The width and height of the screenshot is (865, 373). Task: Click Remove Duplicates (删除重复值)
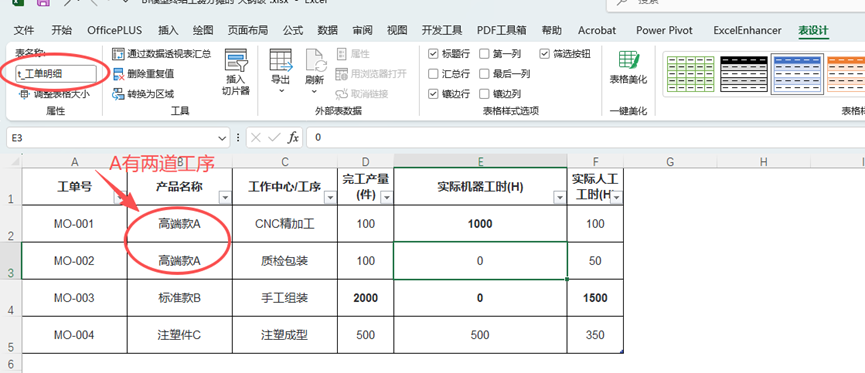click(x=143, y=74)
